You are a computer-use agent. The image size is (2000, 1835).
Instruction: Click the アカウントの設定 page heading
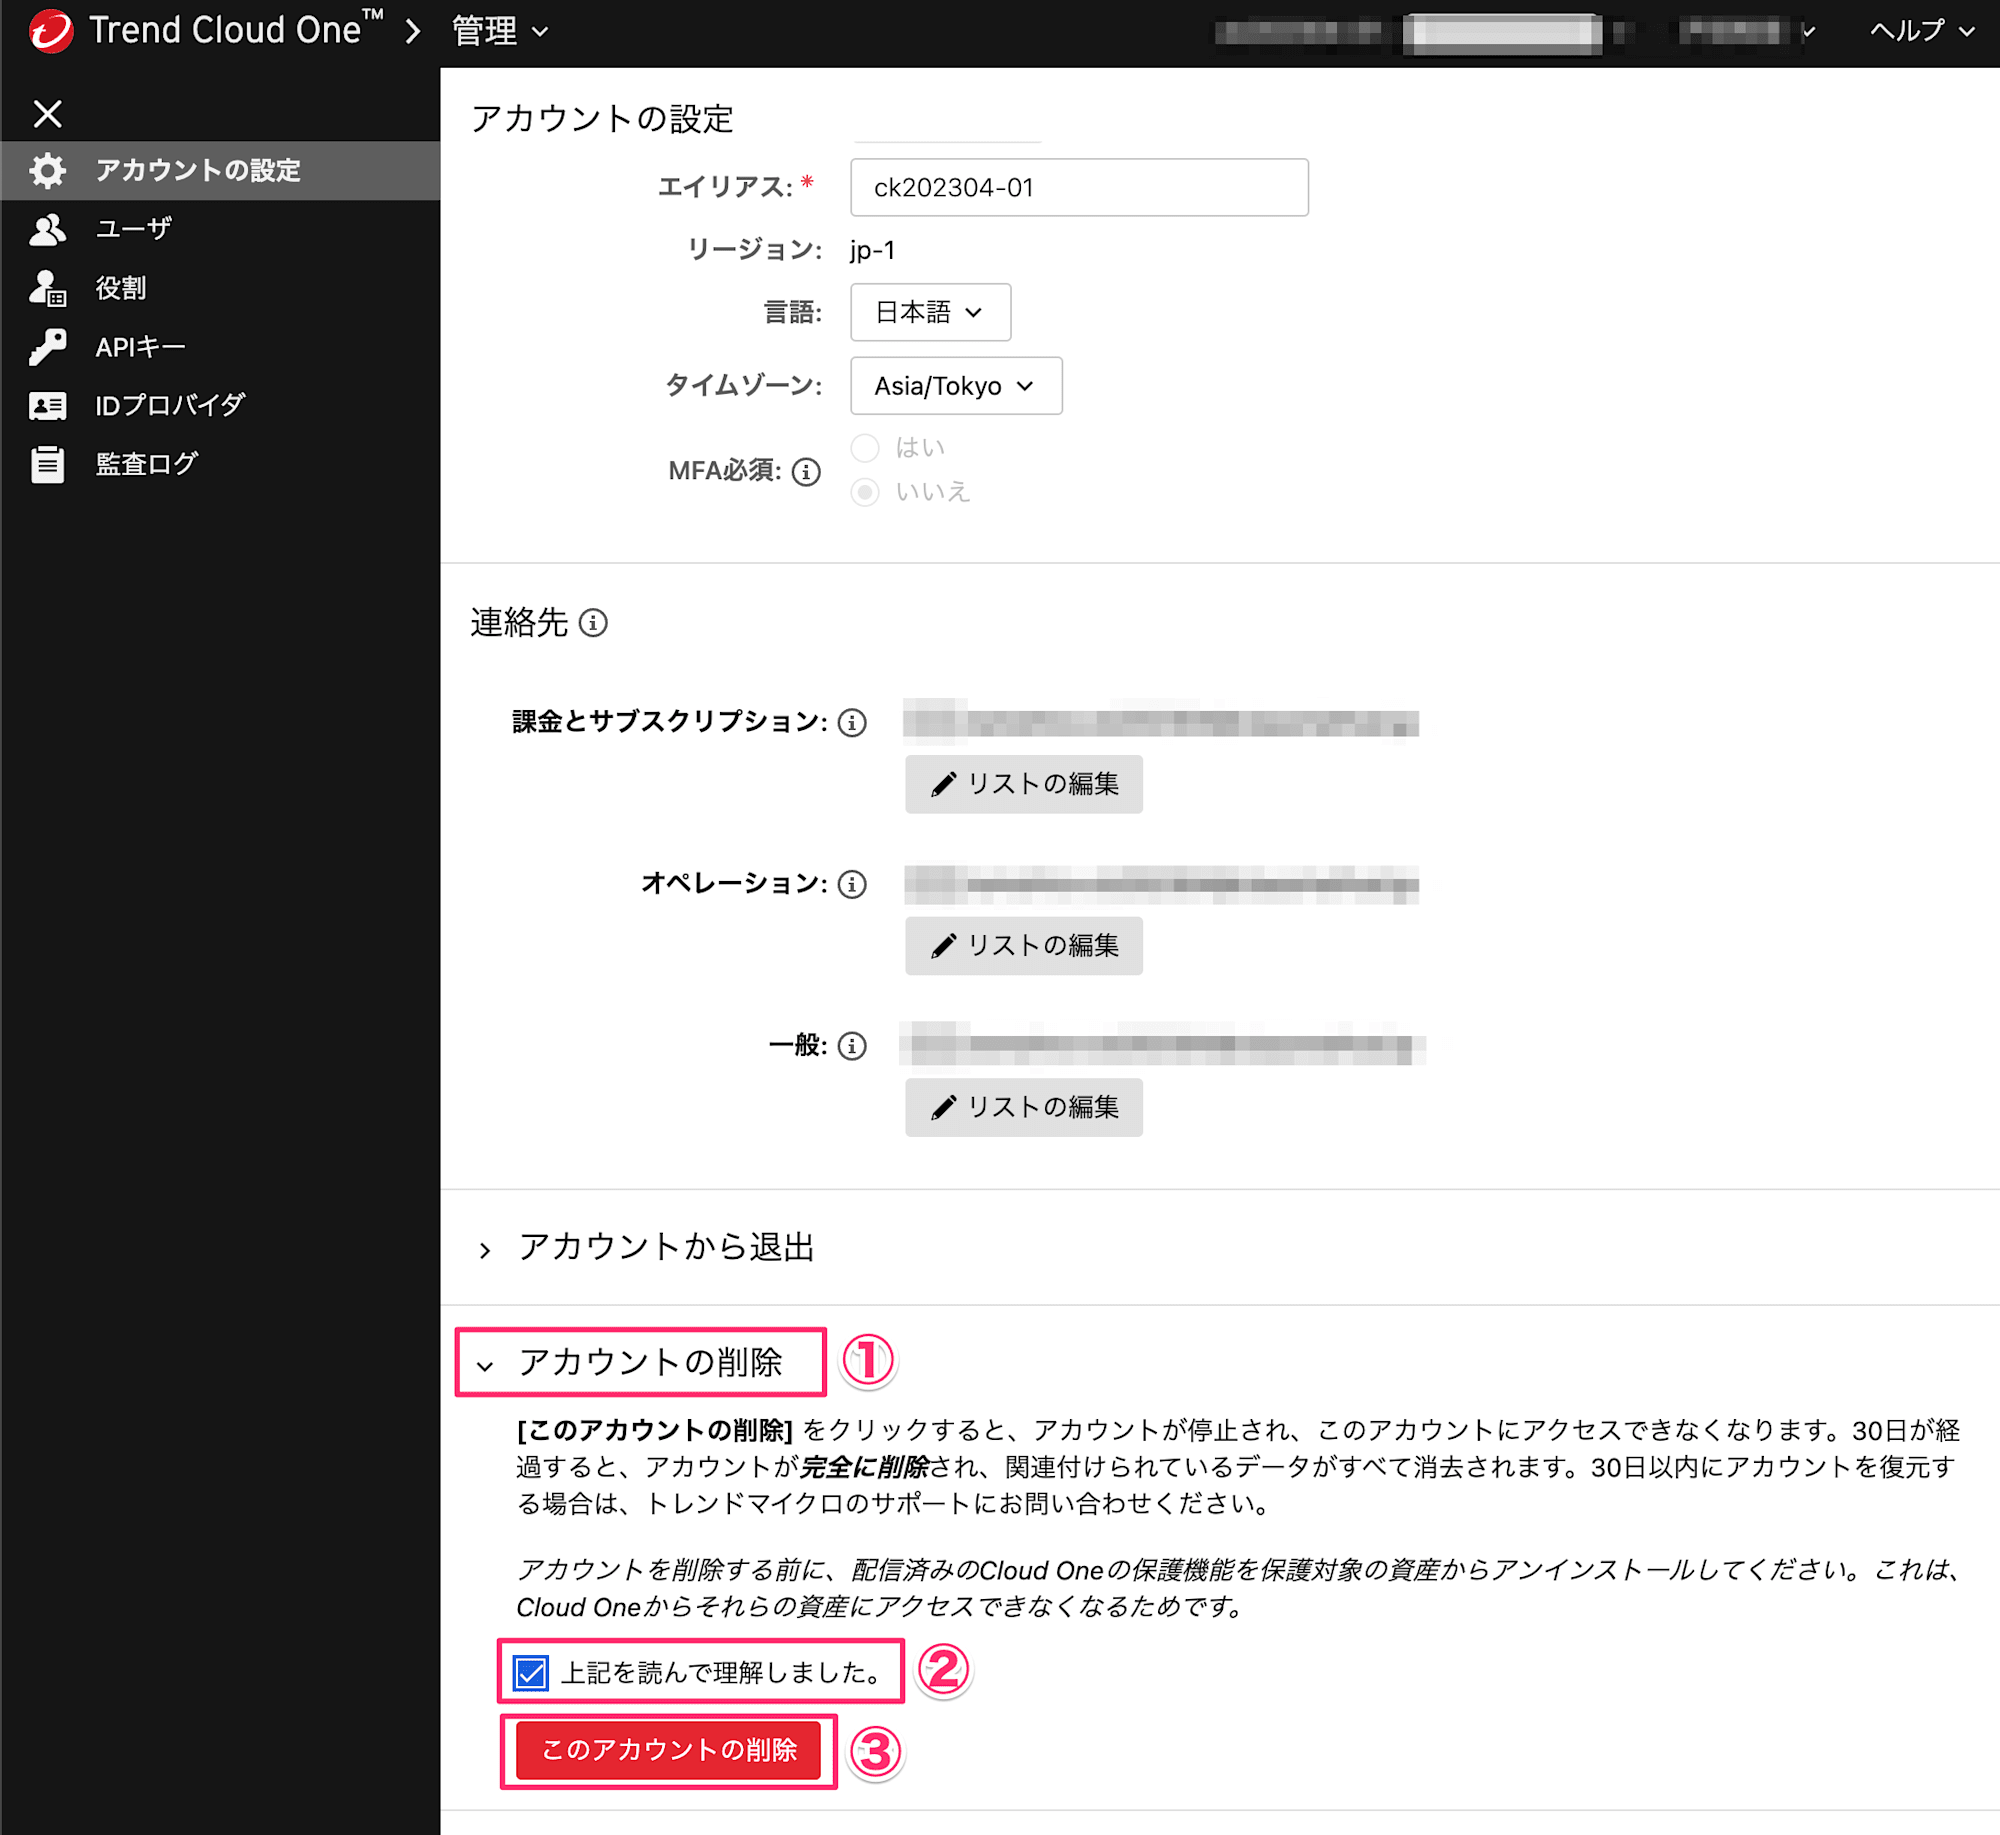pyautogui.click(x=602, y=118)
